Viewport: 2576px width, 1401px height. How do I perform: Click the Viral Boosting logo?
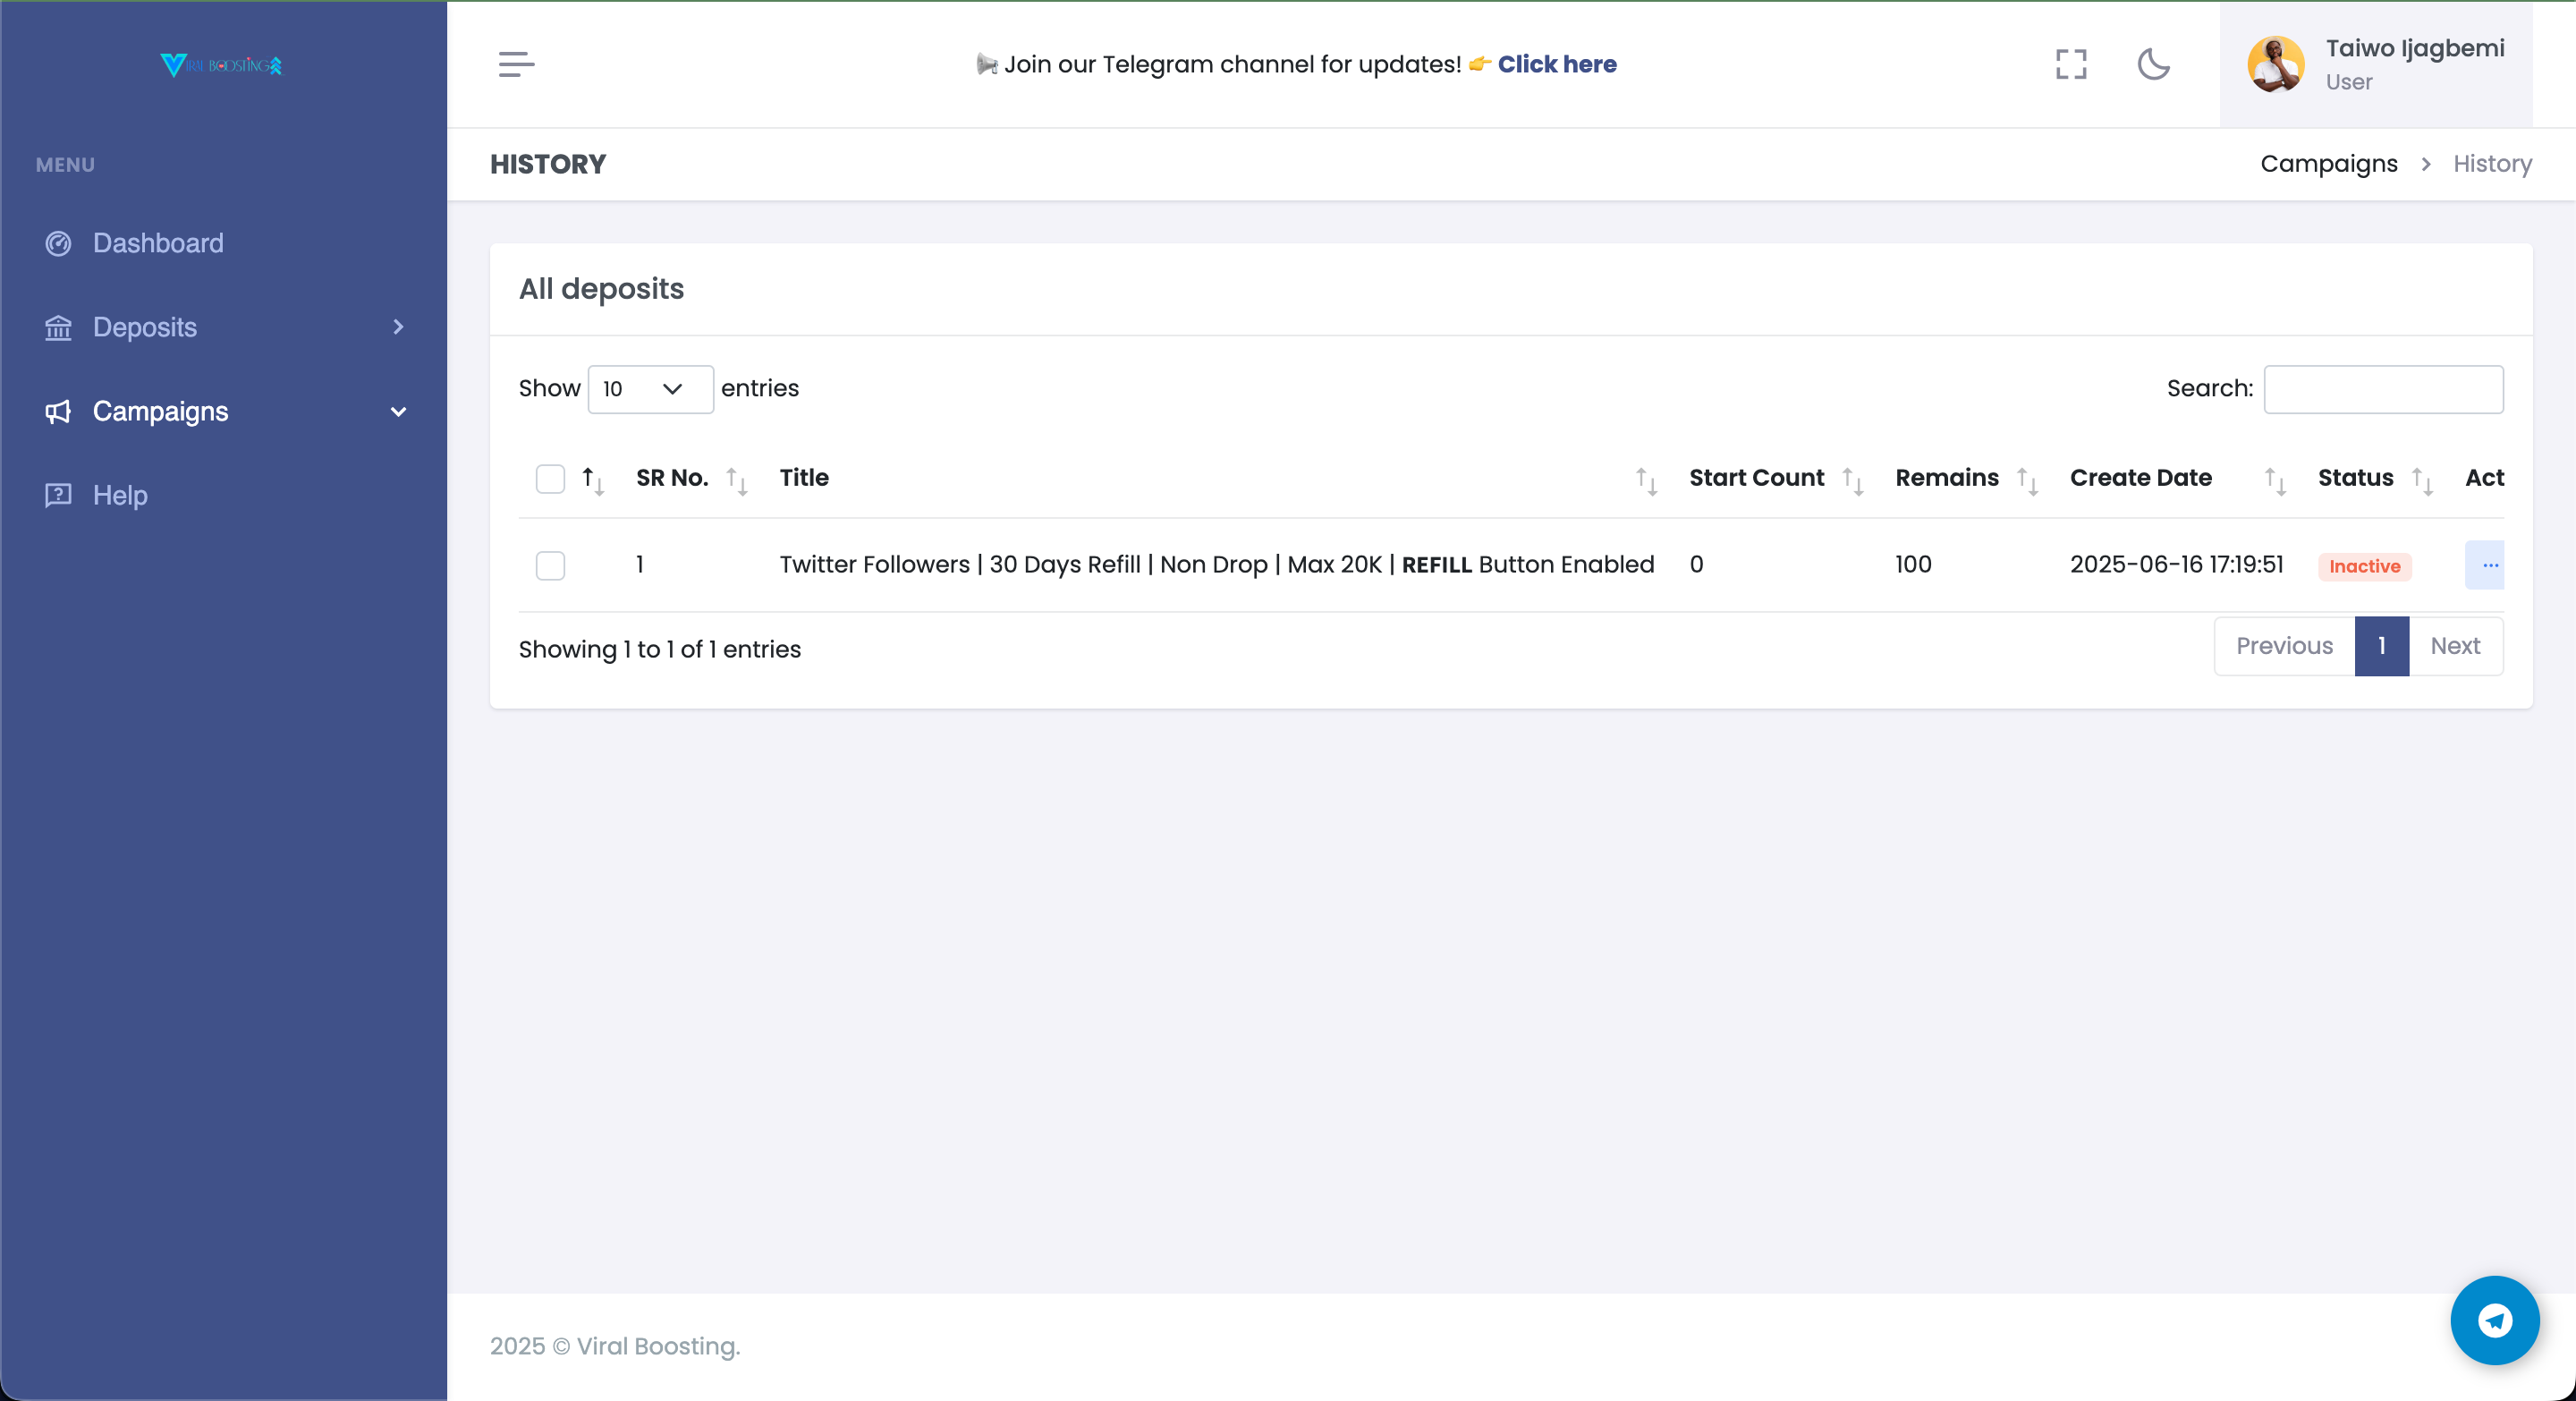[x=221, y=65]
